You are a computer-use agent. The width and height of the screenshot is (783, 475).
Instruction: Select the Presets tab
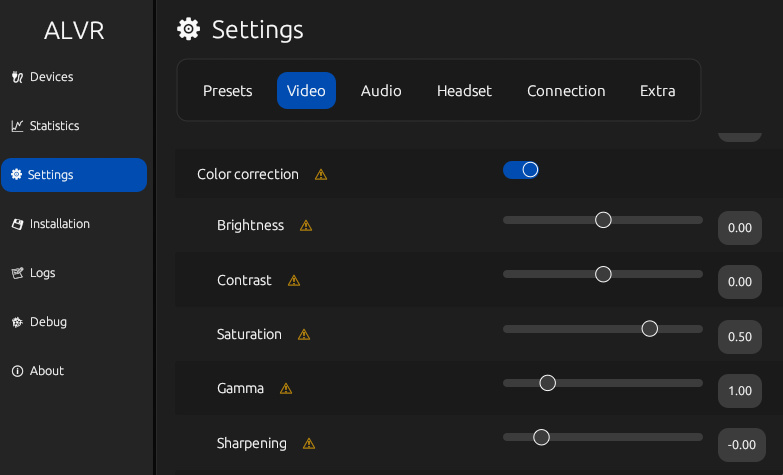228,91
